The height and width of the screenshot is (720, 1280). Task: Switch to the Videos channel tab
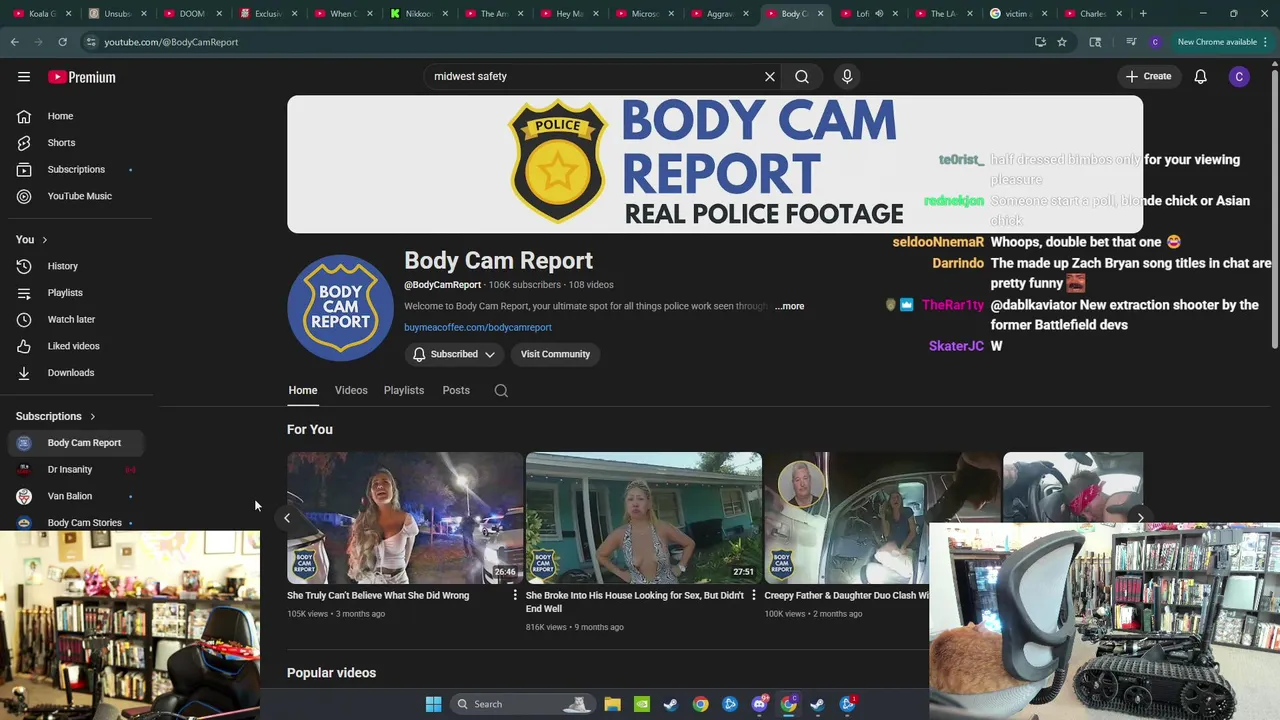(x=351, y=391)
